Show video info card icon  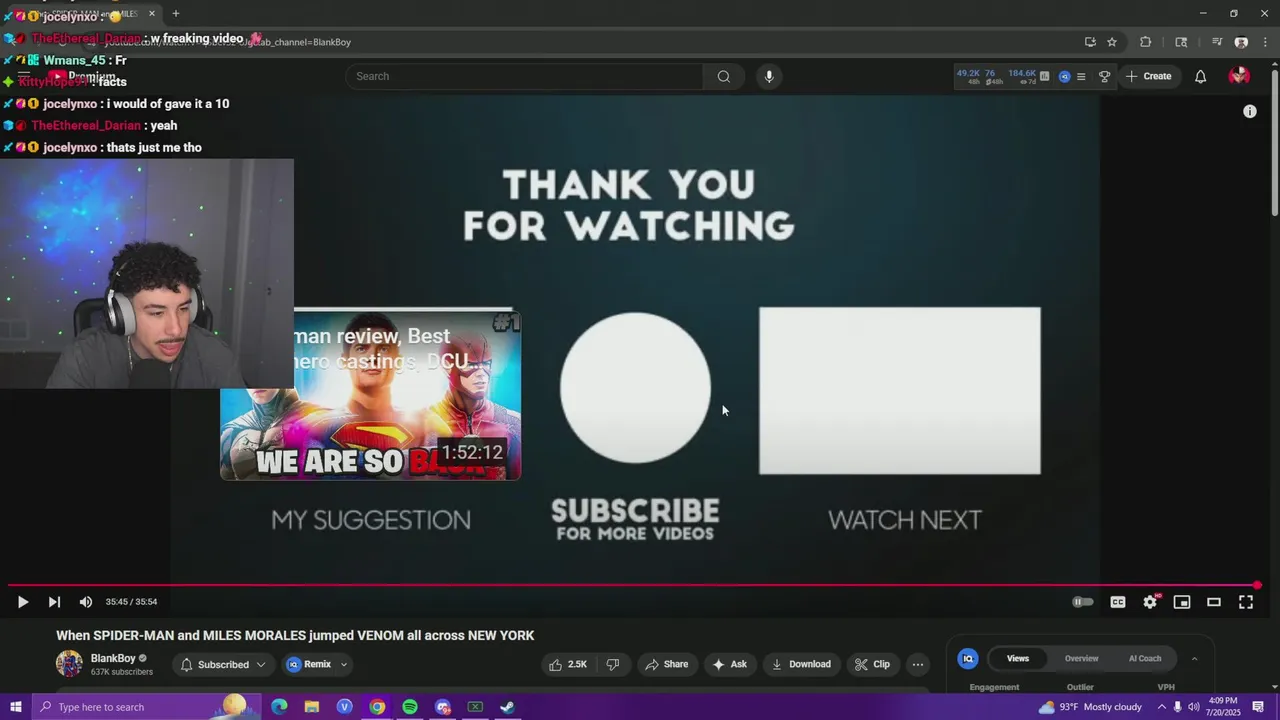pyautogui.click(x=1249, y=111)
